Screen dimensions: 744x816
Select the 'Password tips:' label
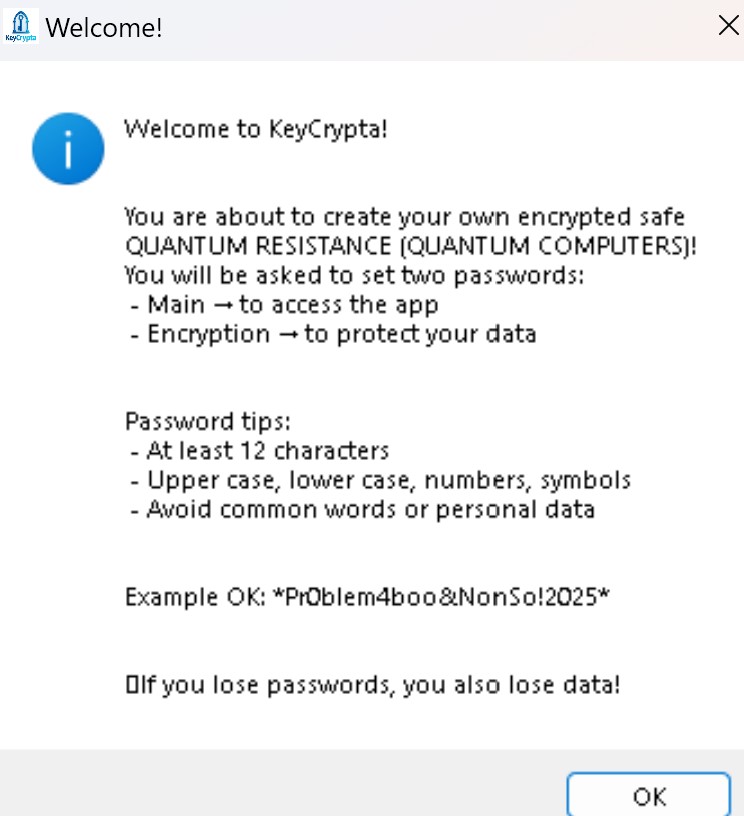207,421
